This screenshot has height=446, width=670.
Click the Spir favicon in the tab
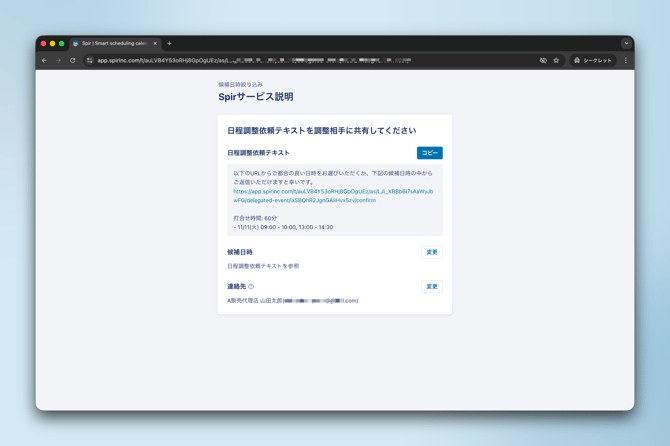(76, 43)
